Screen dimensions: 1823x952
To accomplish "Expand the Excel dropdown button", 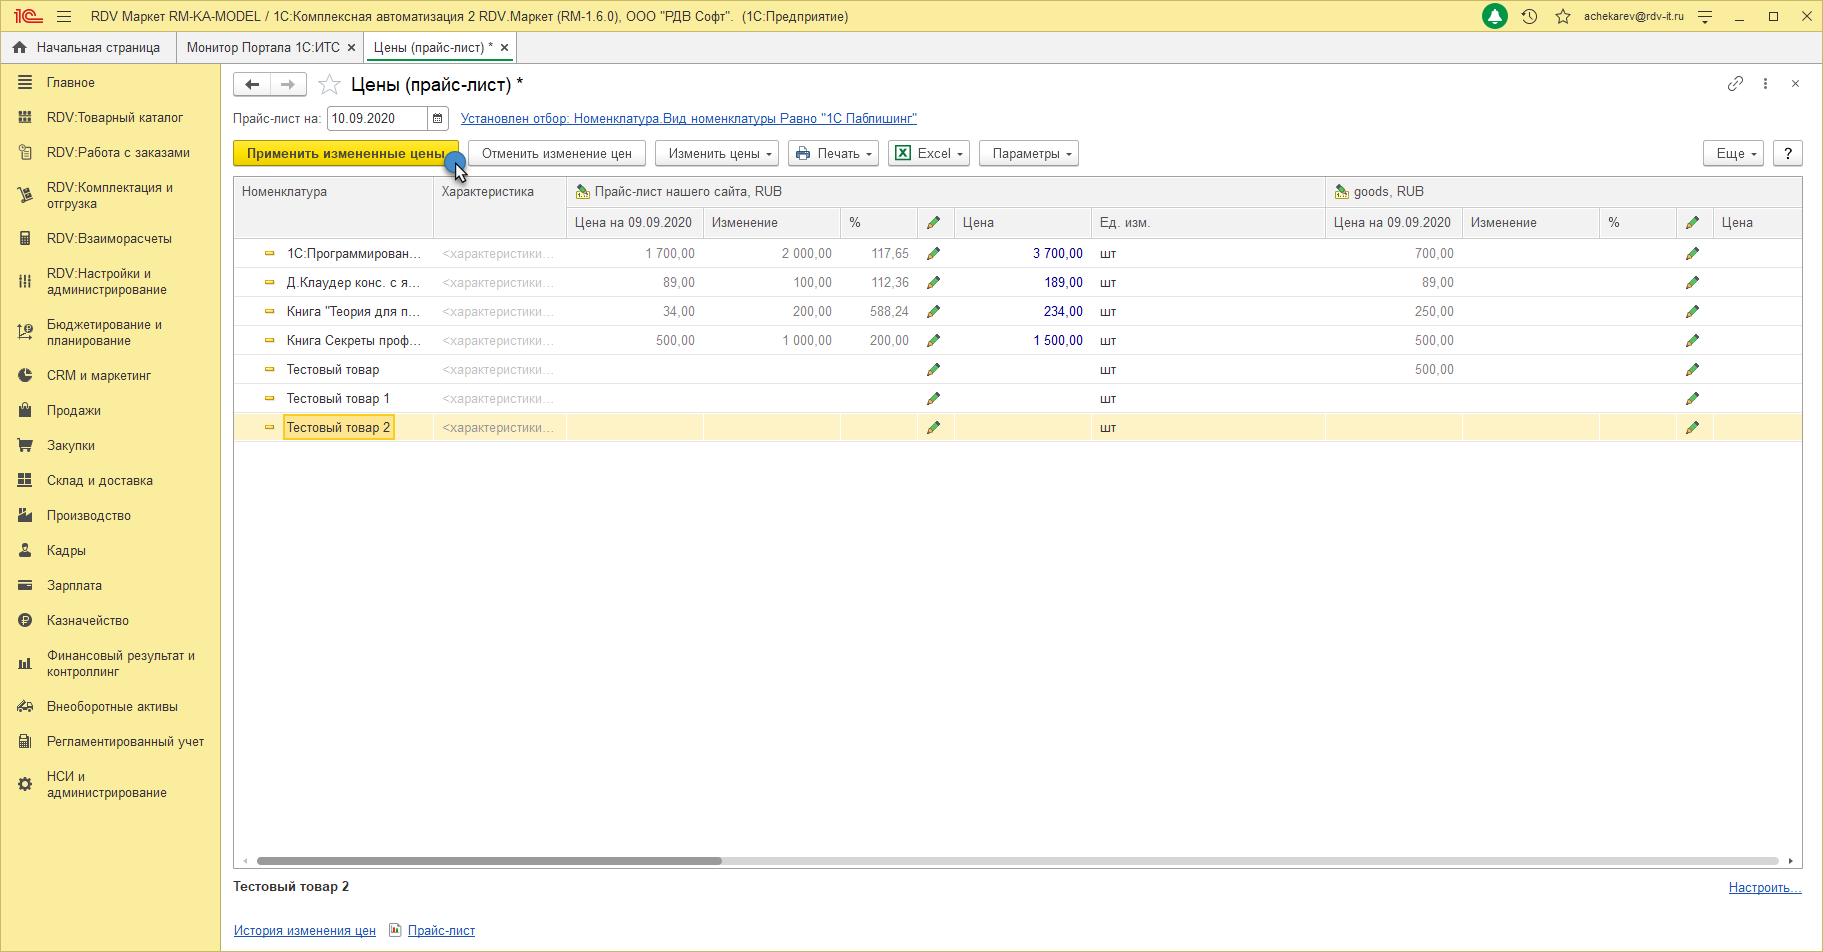I will (930, 154).
